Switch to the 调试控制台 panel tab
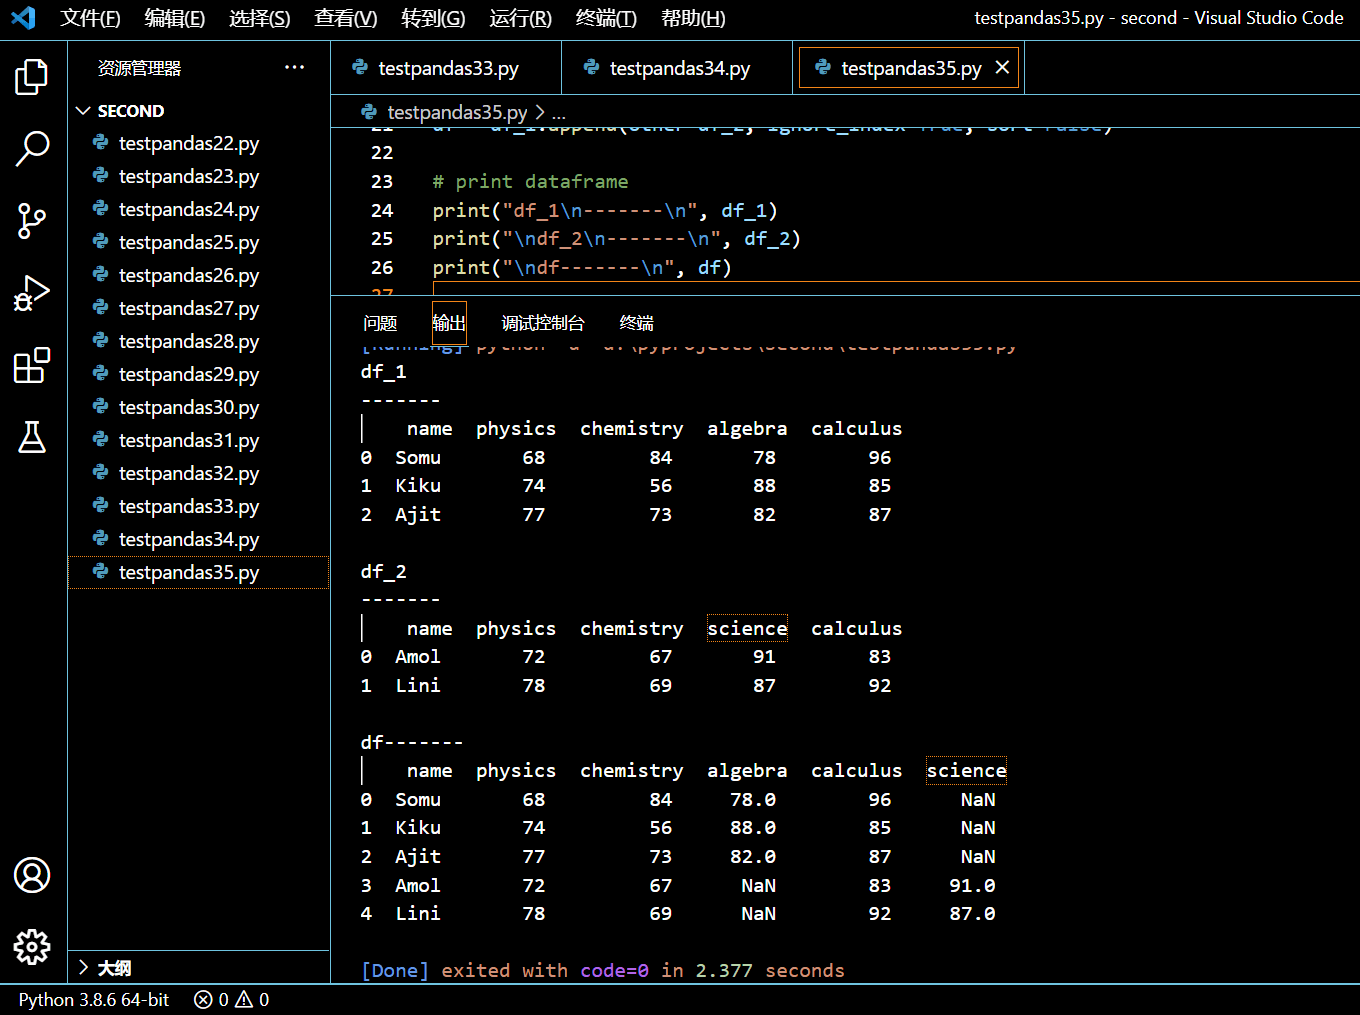Image resolution: width=1360 pixels, height=1015 pixels. (x=543, y=323)
